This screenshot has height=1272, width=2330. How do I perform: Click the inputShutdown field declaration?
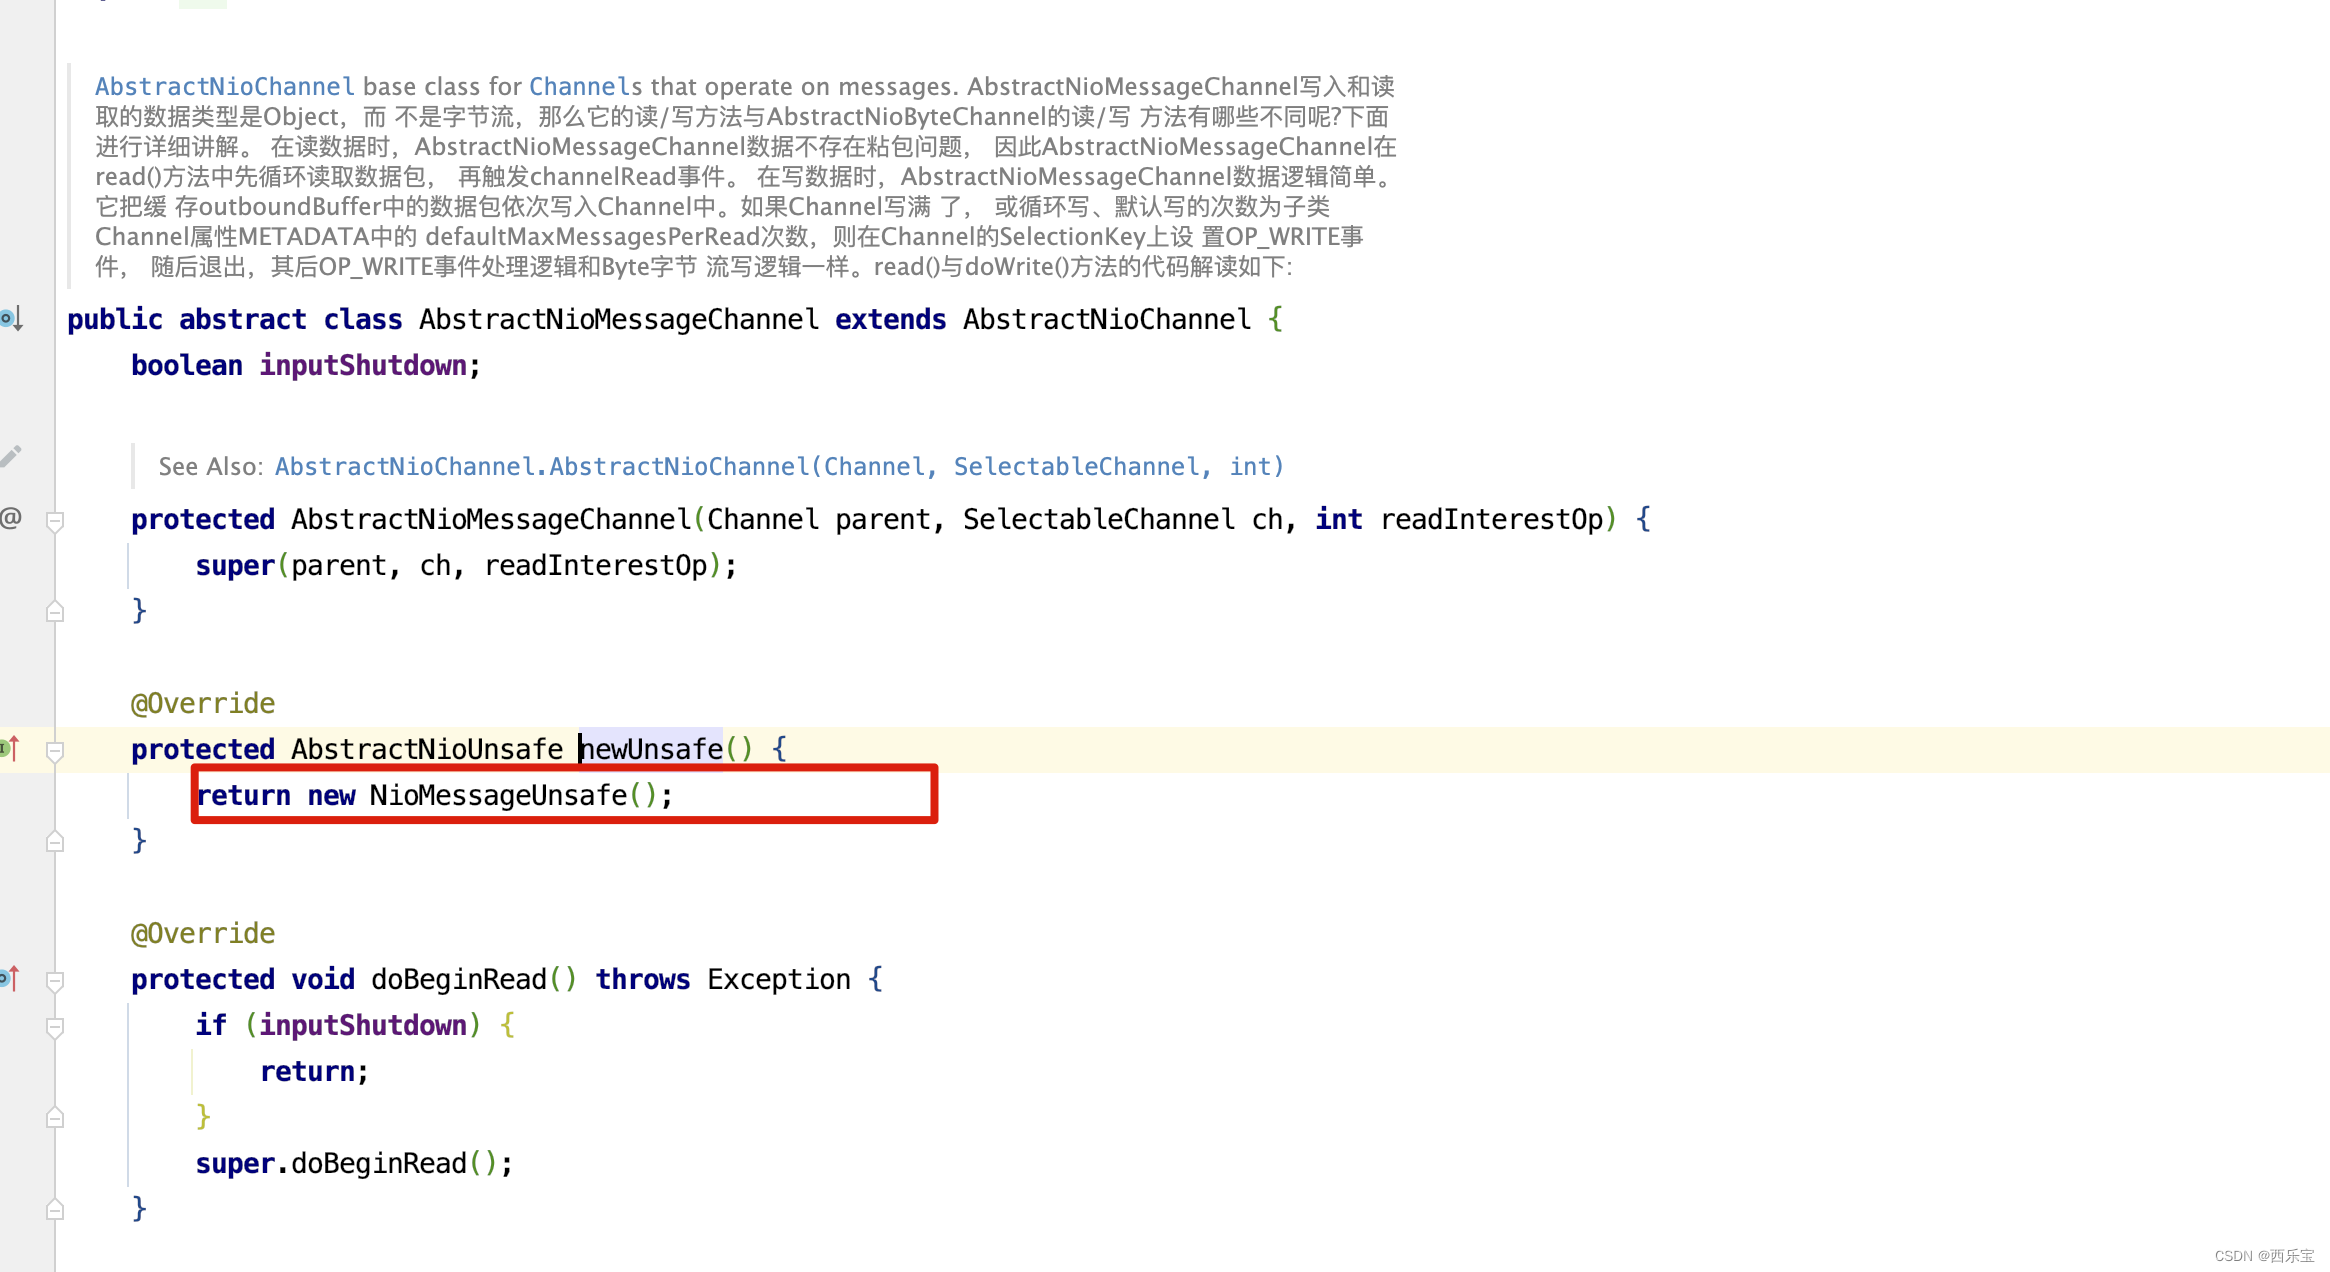pos(363,366)
